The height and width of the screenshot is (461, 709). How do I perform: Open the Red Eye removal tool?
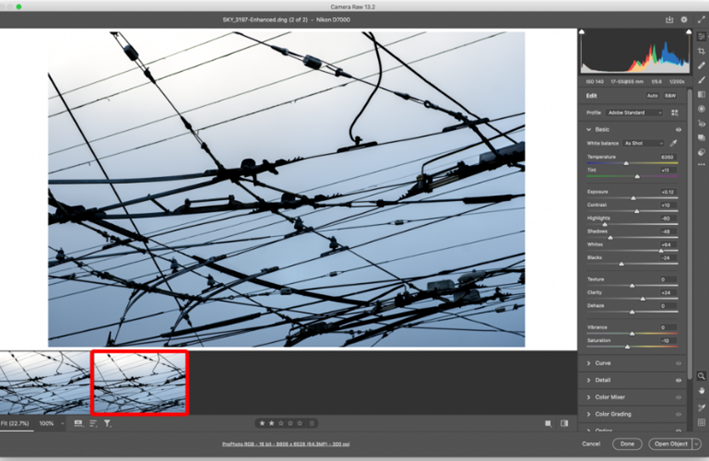pyautogui.click(x=701, y=124)
